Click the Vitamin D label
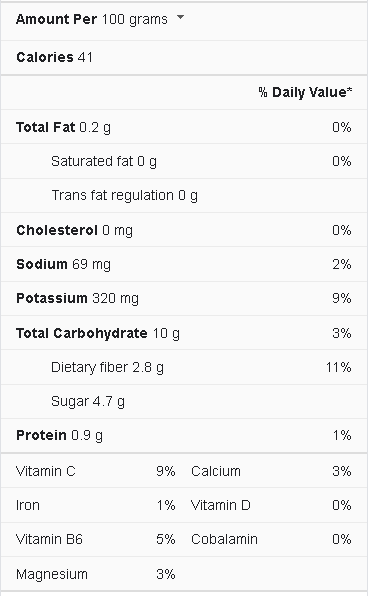Screen dimensions: 370x596 point(221,506)
